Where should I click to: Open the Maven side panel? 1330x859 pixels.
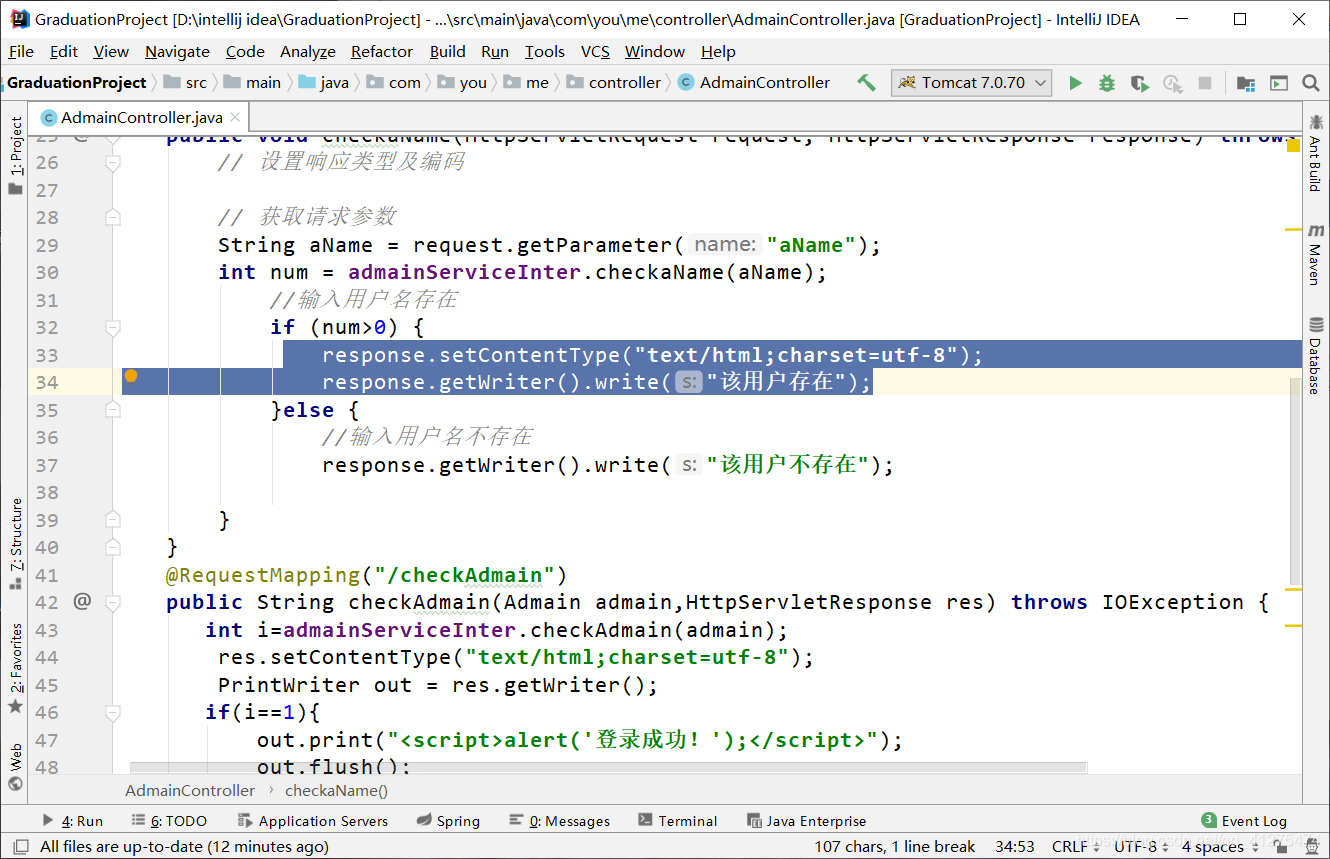coord(1315,255)
